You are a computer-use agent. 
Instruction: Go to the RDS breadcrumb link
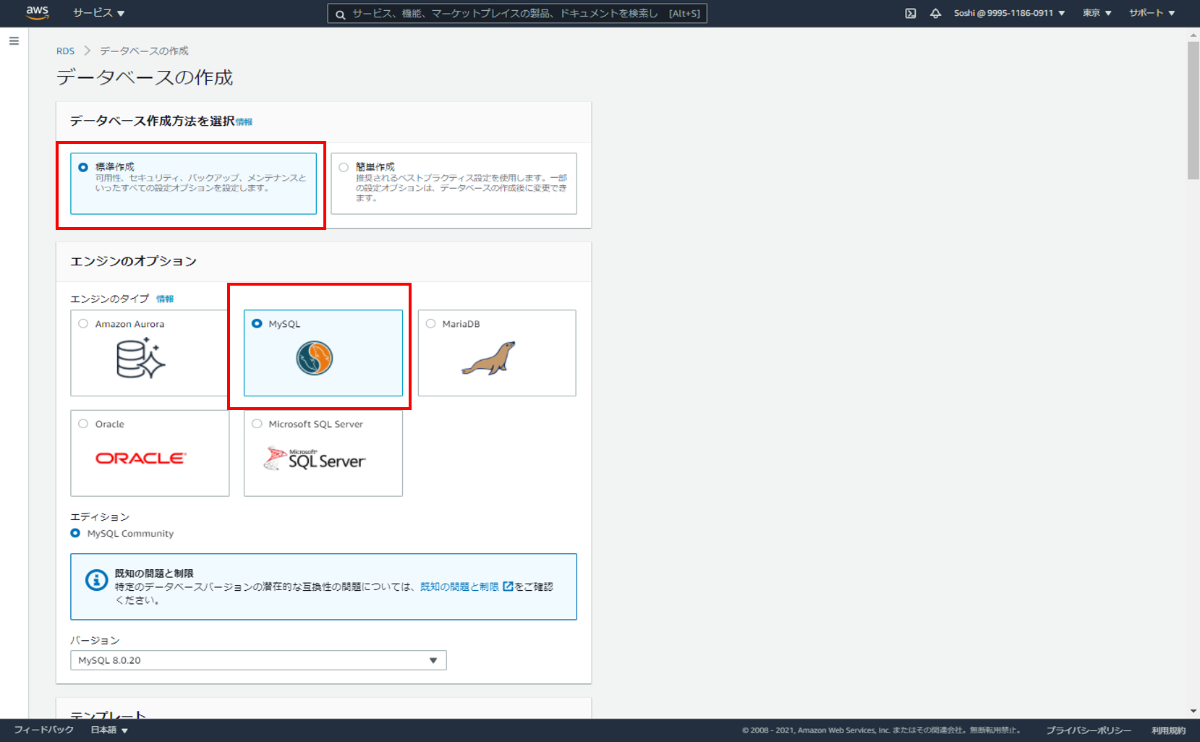point(65,50)
